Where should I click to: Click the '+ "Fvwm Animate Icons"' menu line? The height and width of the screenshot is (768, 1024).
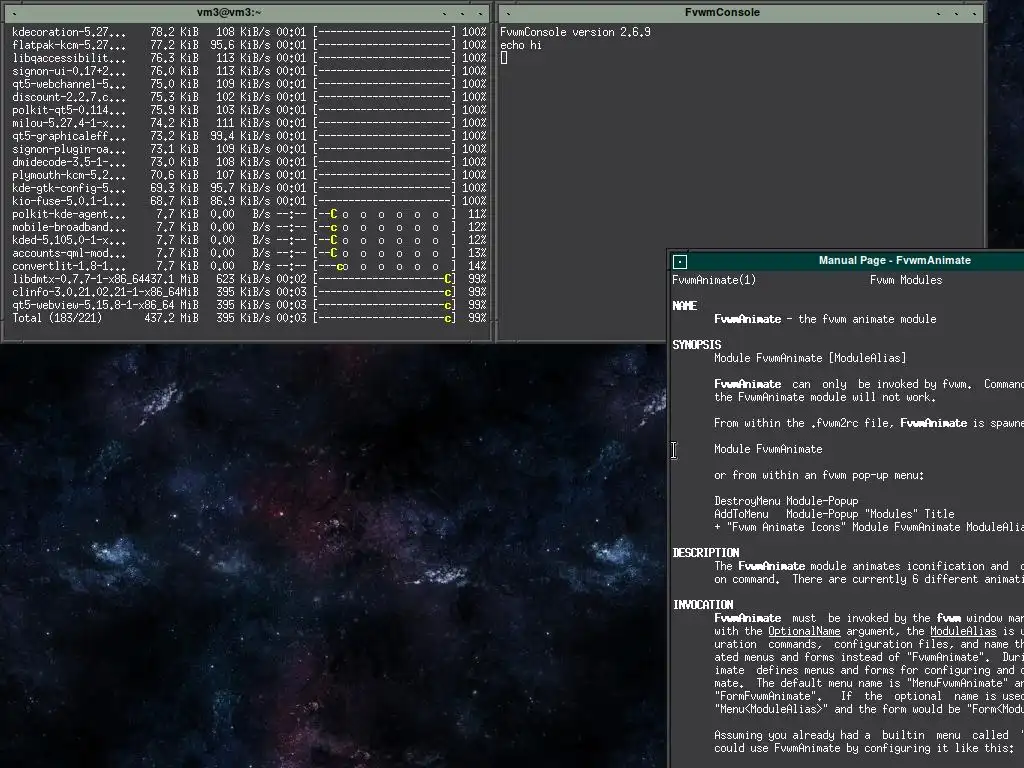pyautogui.click(x=869, y=527)
